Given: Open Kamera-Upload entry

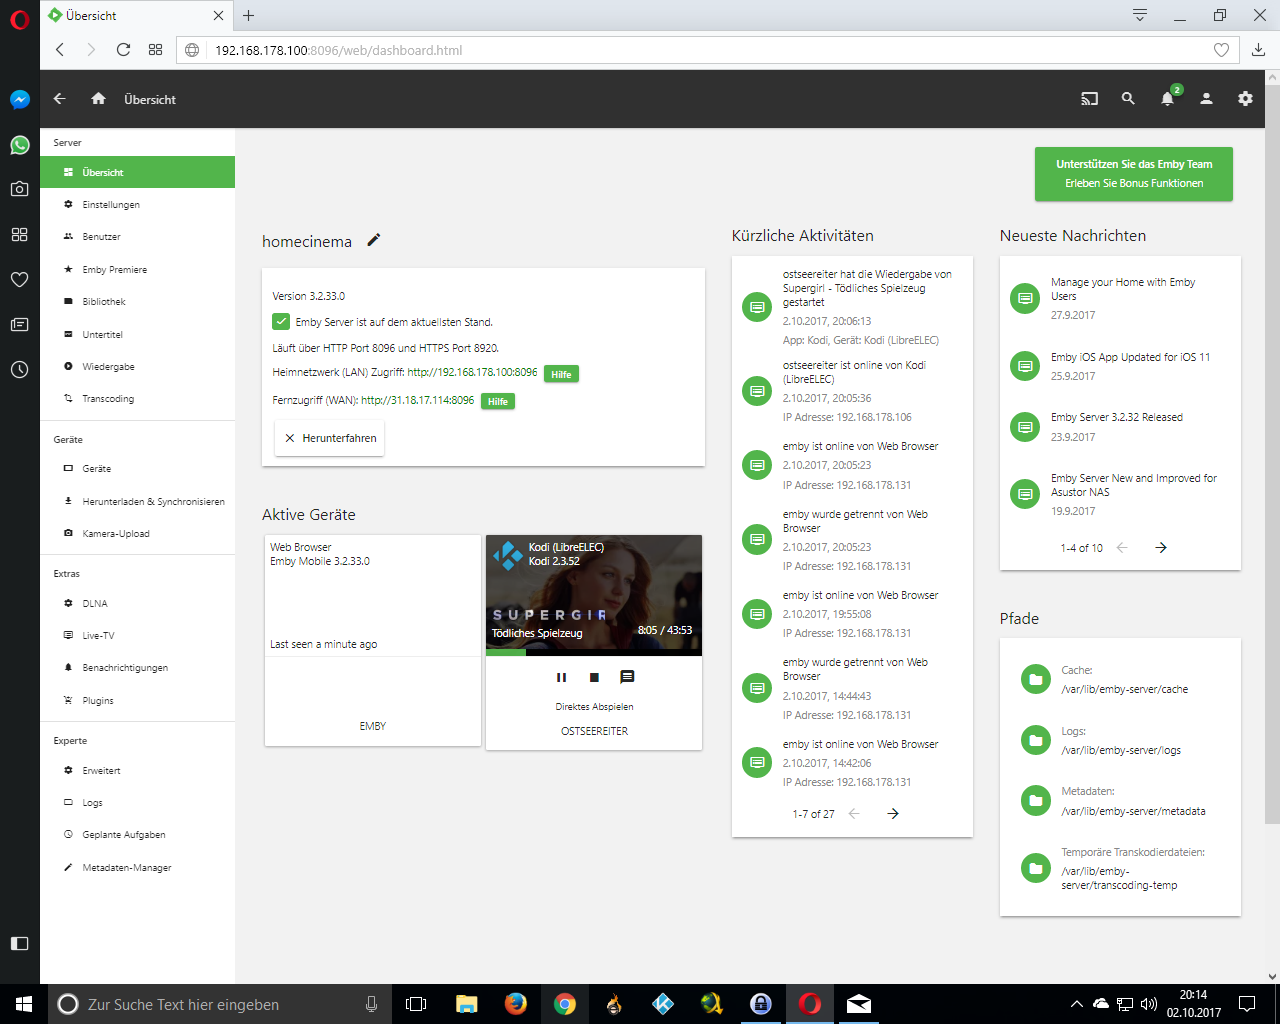Looking at the screenshot, I should (x=137, y=534).
